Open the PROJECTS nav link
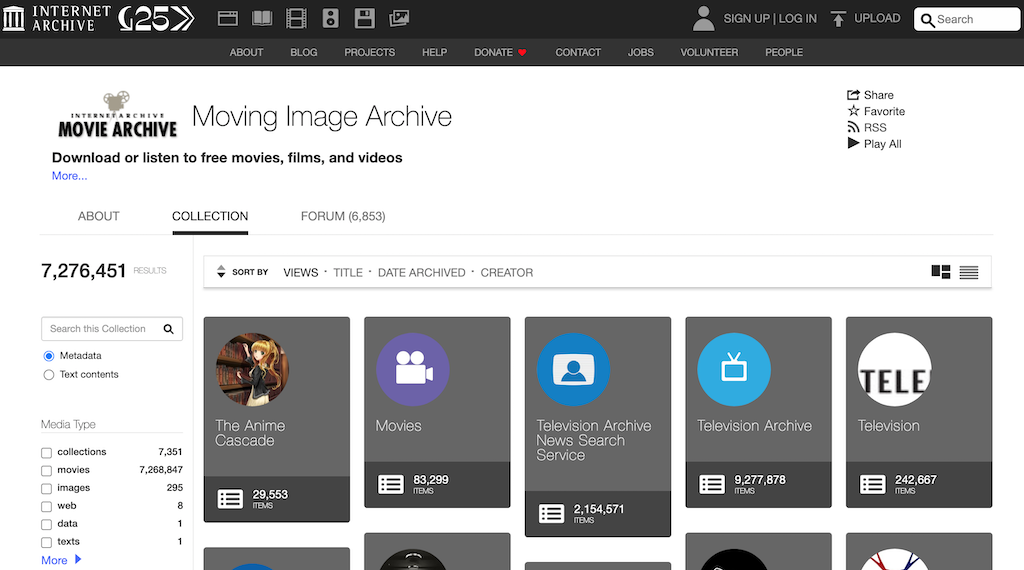Image resolution: width=1024 pixels, height=570 pixels. [x=370, y=52]
